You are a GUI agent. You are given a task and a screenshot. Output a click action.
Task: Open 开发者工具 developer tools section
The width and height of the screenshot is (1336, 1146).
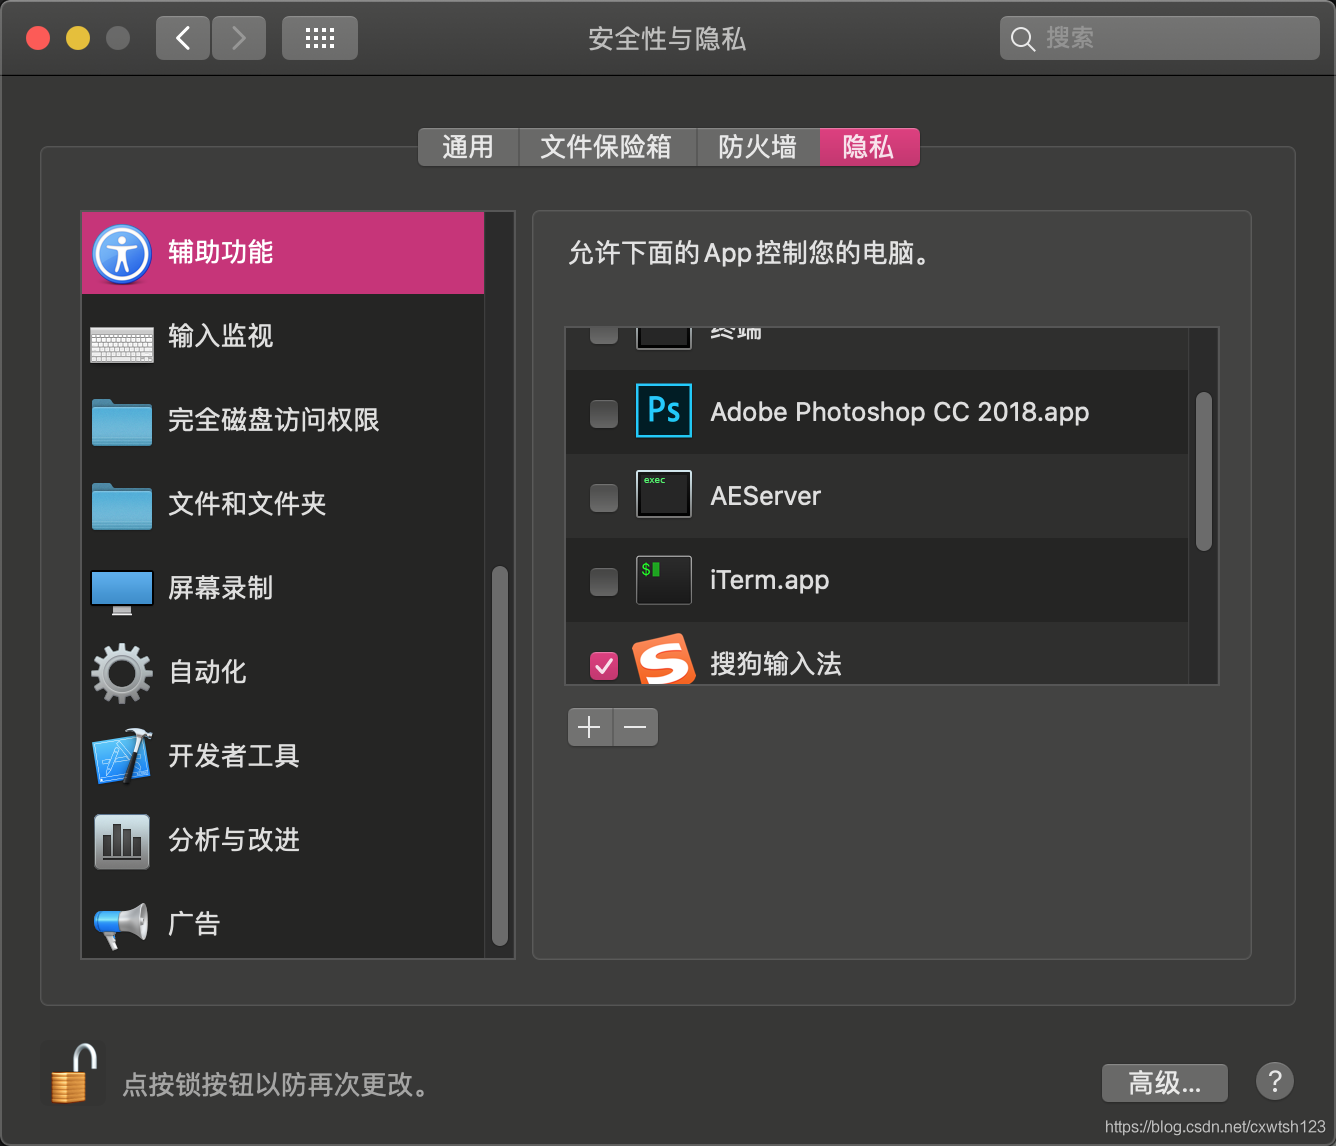pos(233,757)
